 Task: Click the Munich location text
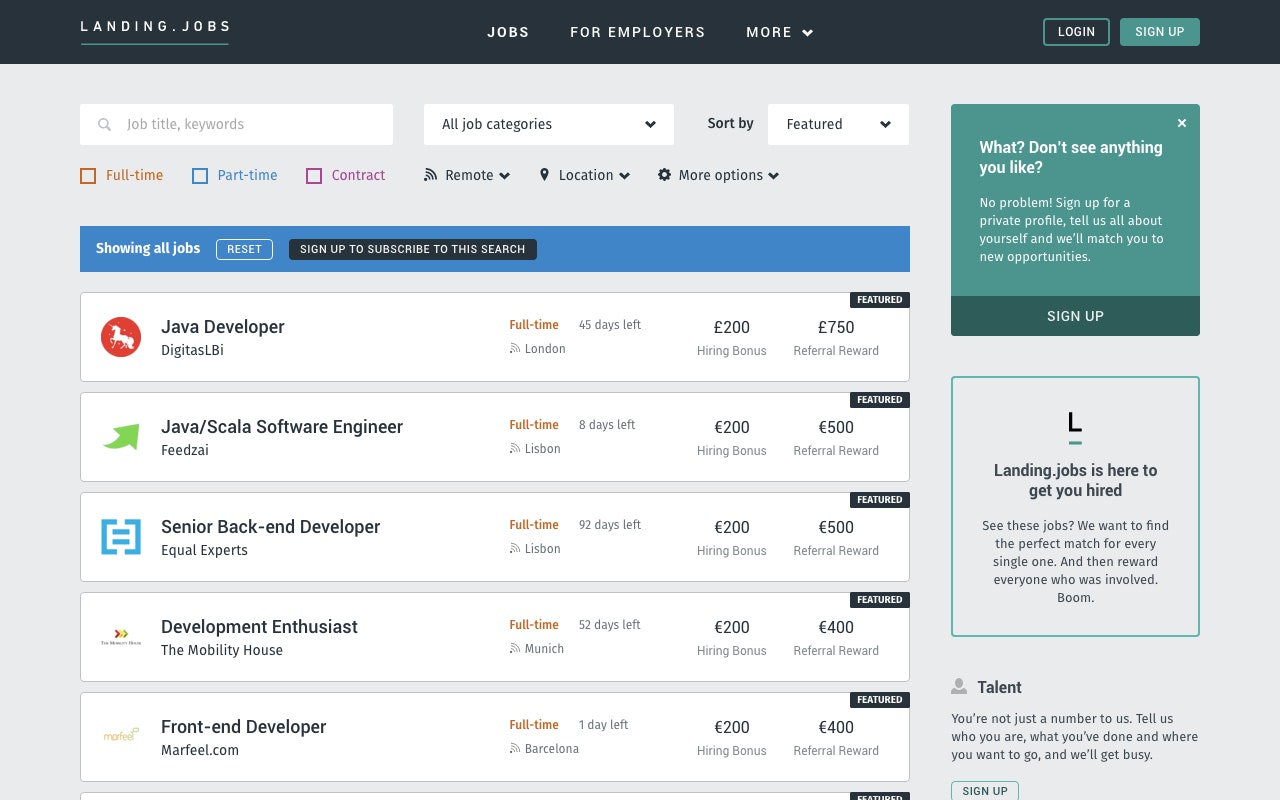click(x=544, y=649)
